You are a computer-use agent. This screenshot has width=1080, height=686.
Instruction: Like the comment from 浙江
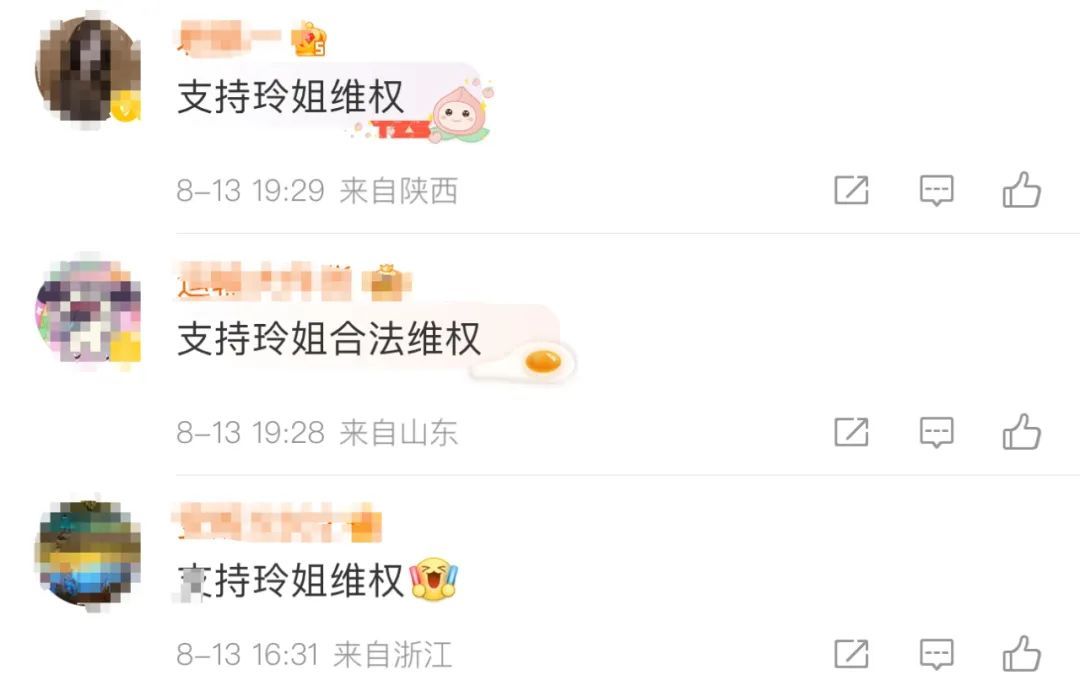tap(1021, 654)
